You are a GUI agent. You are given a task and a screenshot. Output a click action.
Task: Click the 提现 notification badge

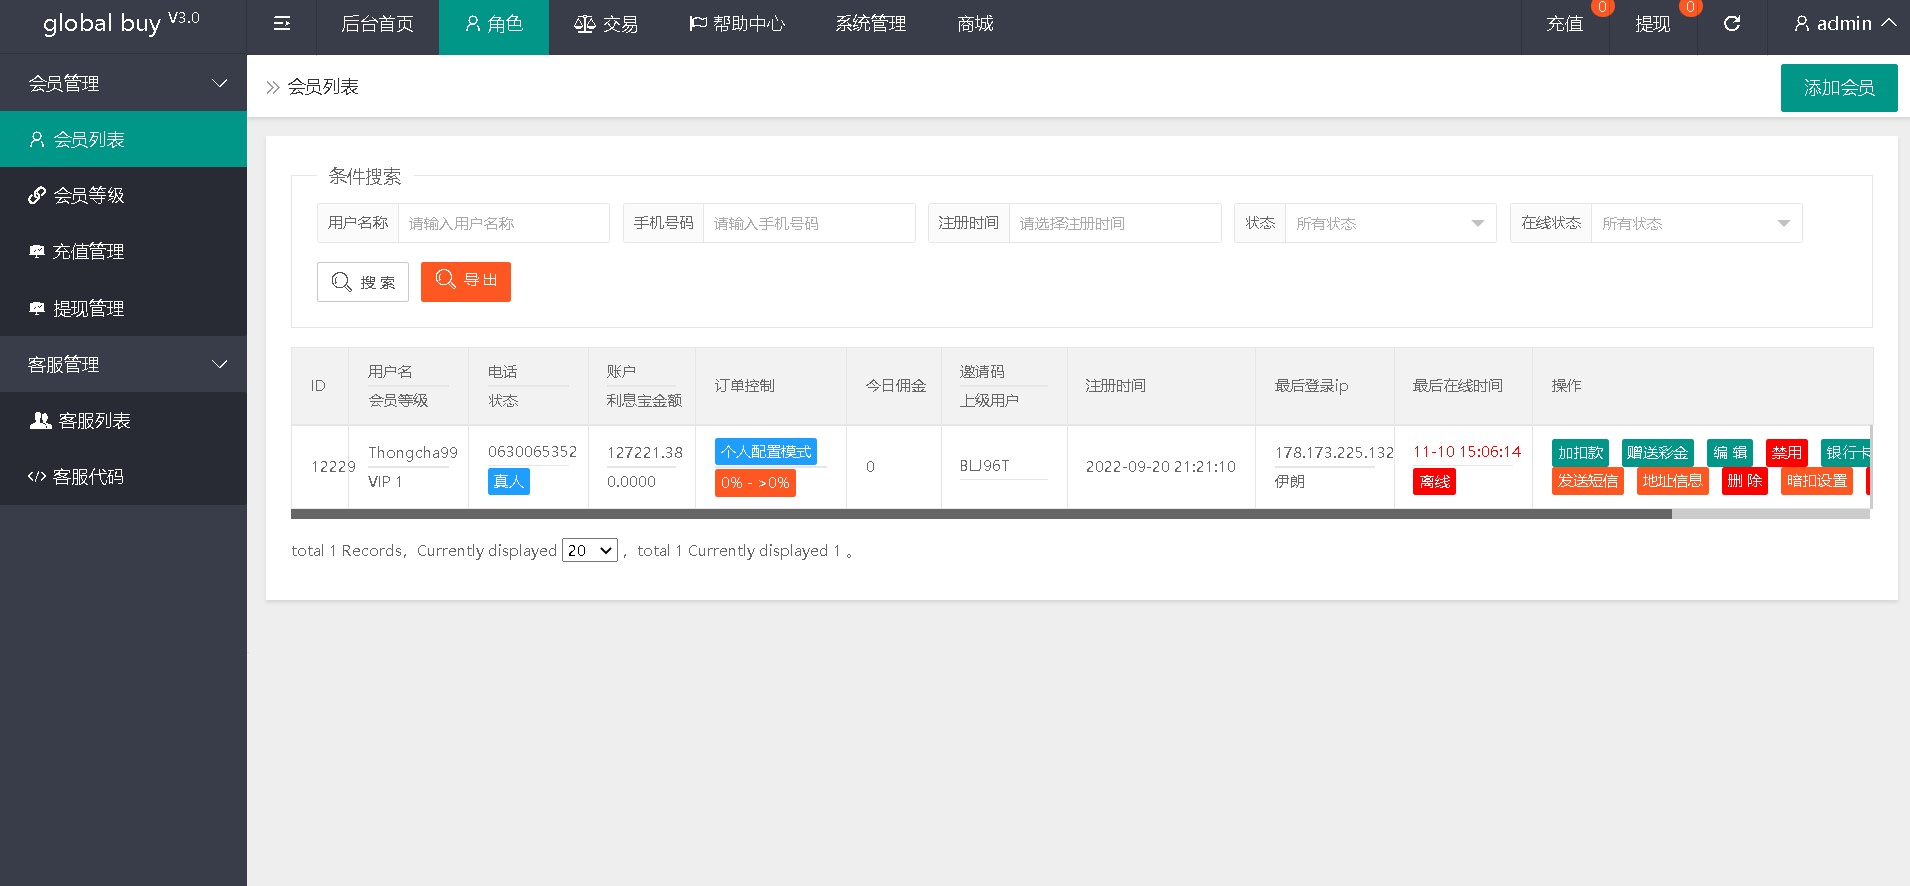(1690, 8)
